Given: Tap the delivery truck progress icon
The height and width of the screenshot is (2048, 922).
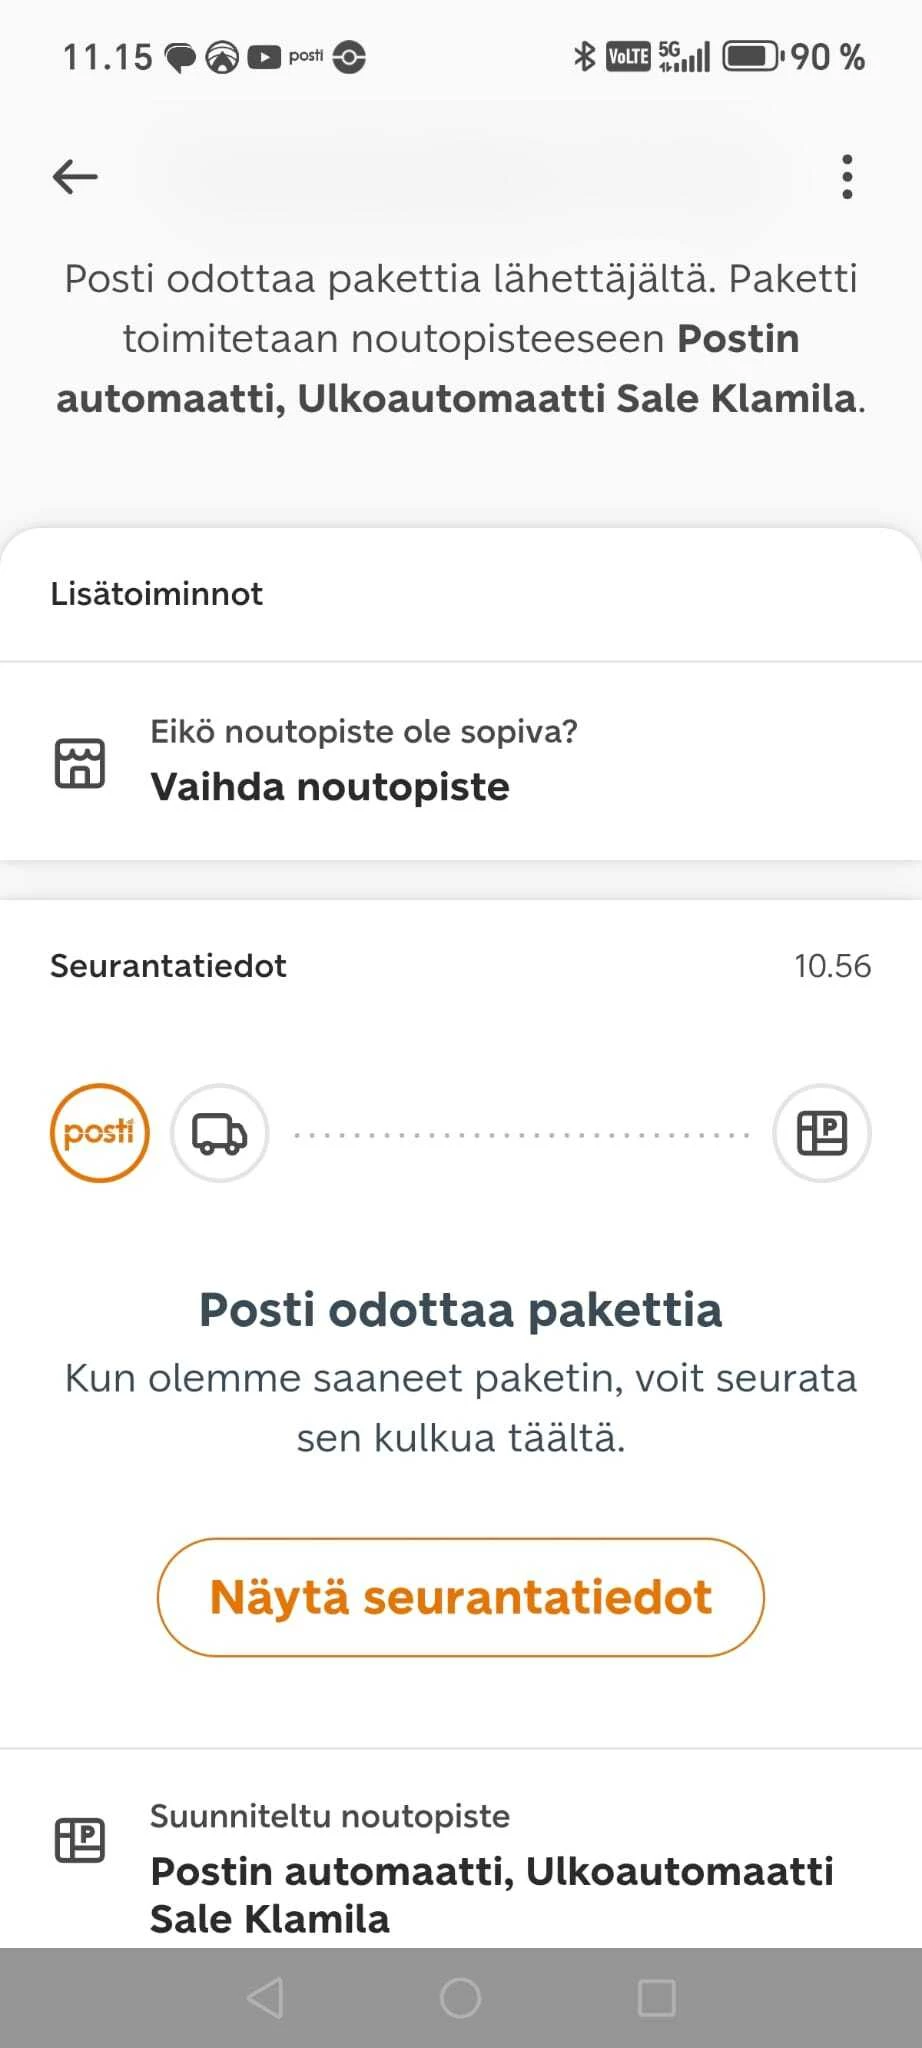Looking at the screenshot, I should 219,1133.
